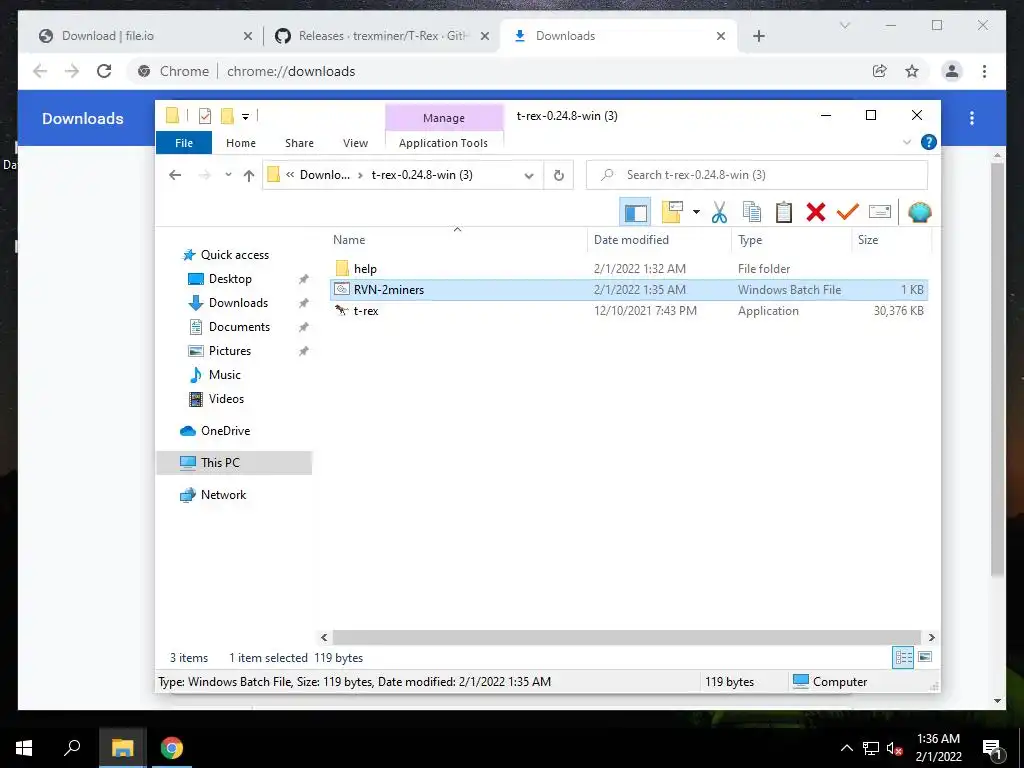Open Customize Quick Access Toolbar dropdown

coord(246,117)
